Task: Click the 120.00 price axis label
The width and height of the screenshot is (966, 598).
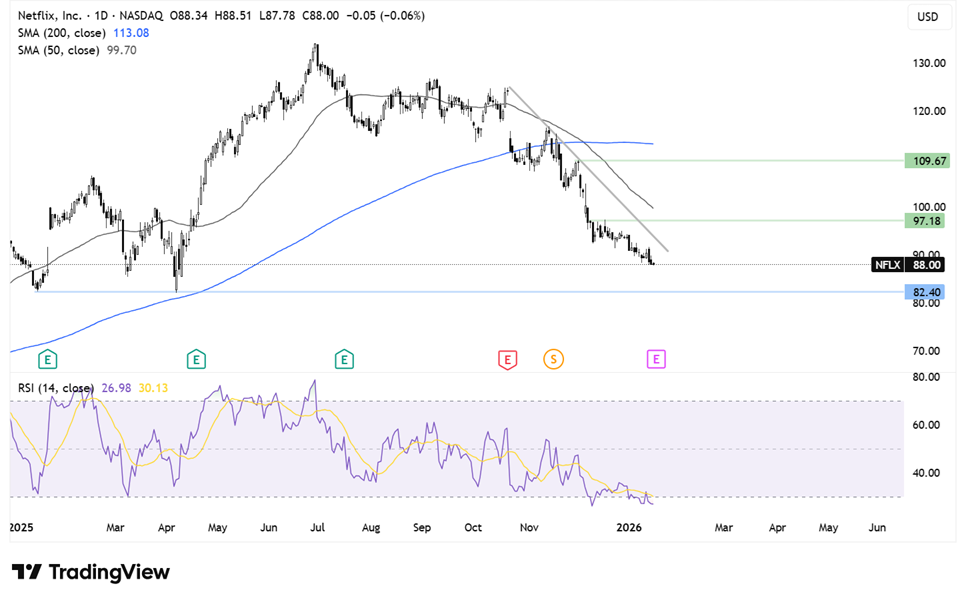Action: (929, 111)
